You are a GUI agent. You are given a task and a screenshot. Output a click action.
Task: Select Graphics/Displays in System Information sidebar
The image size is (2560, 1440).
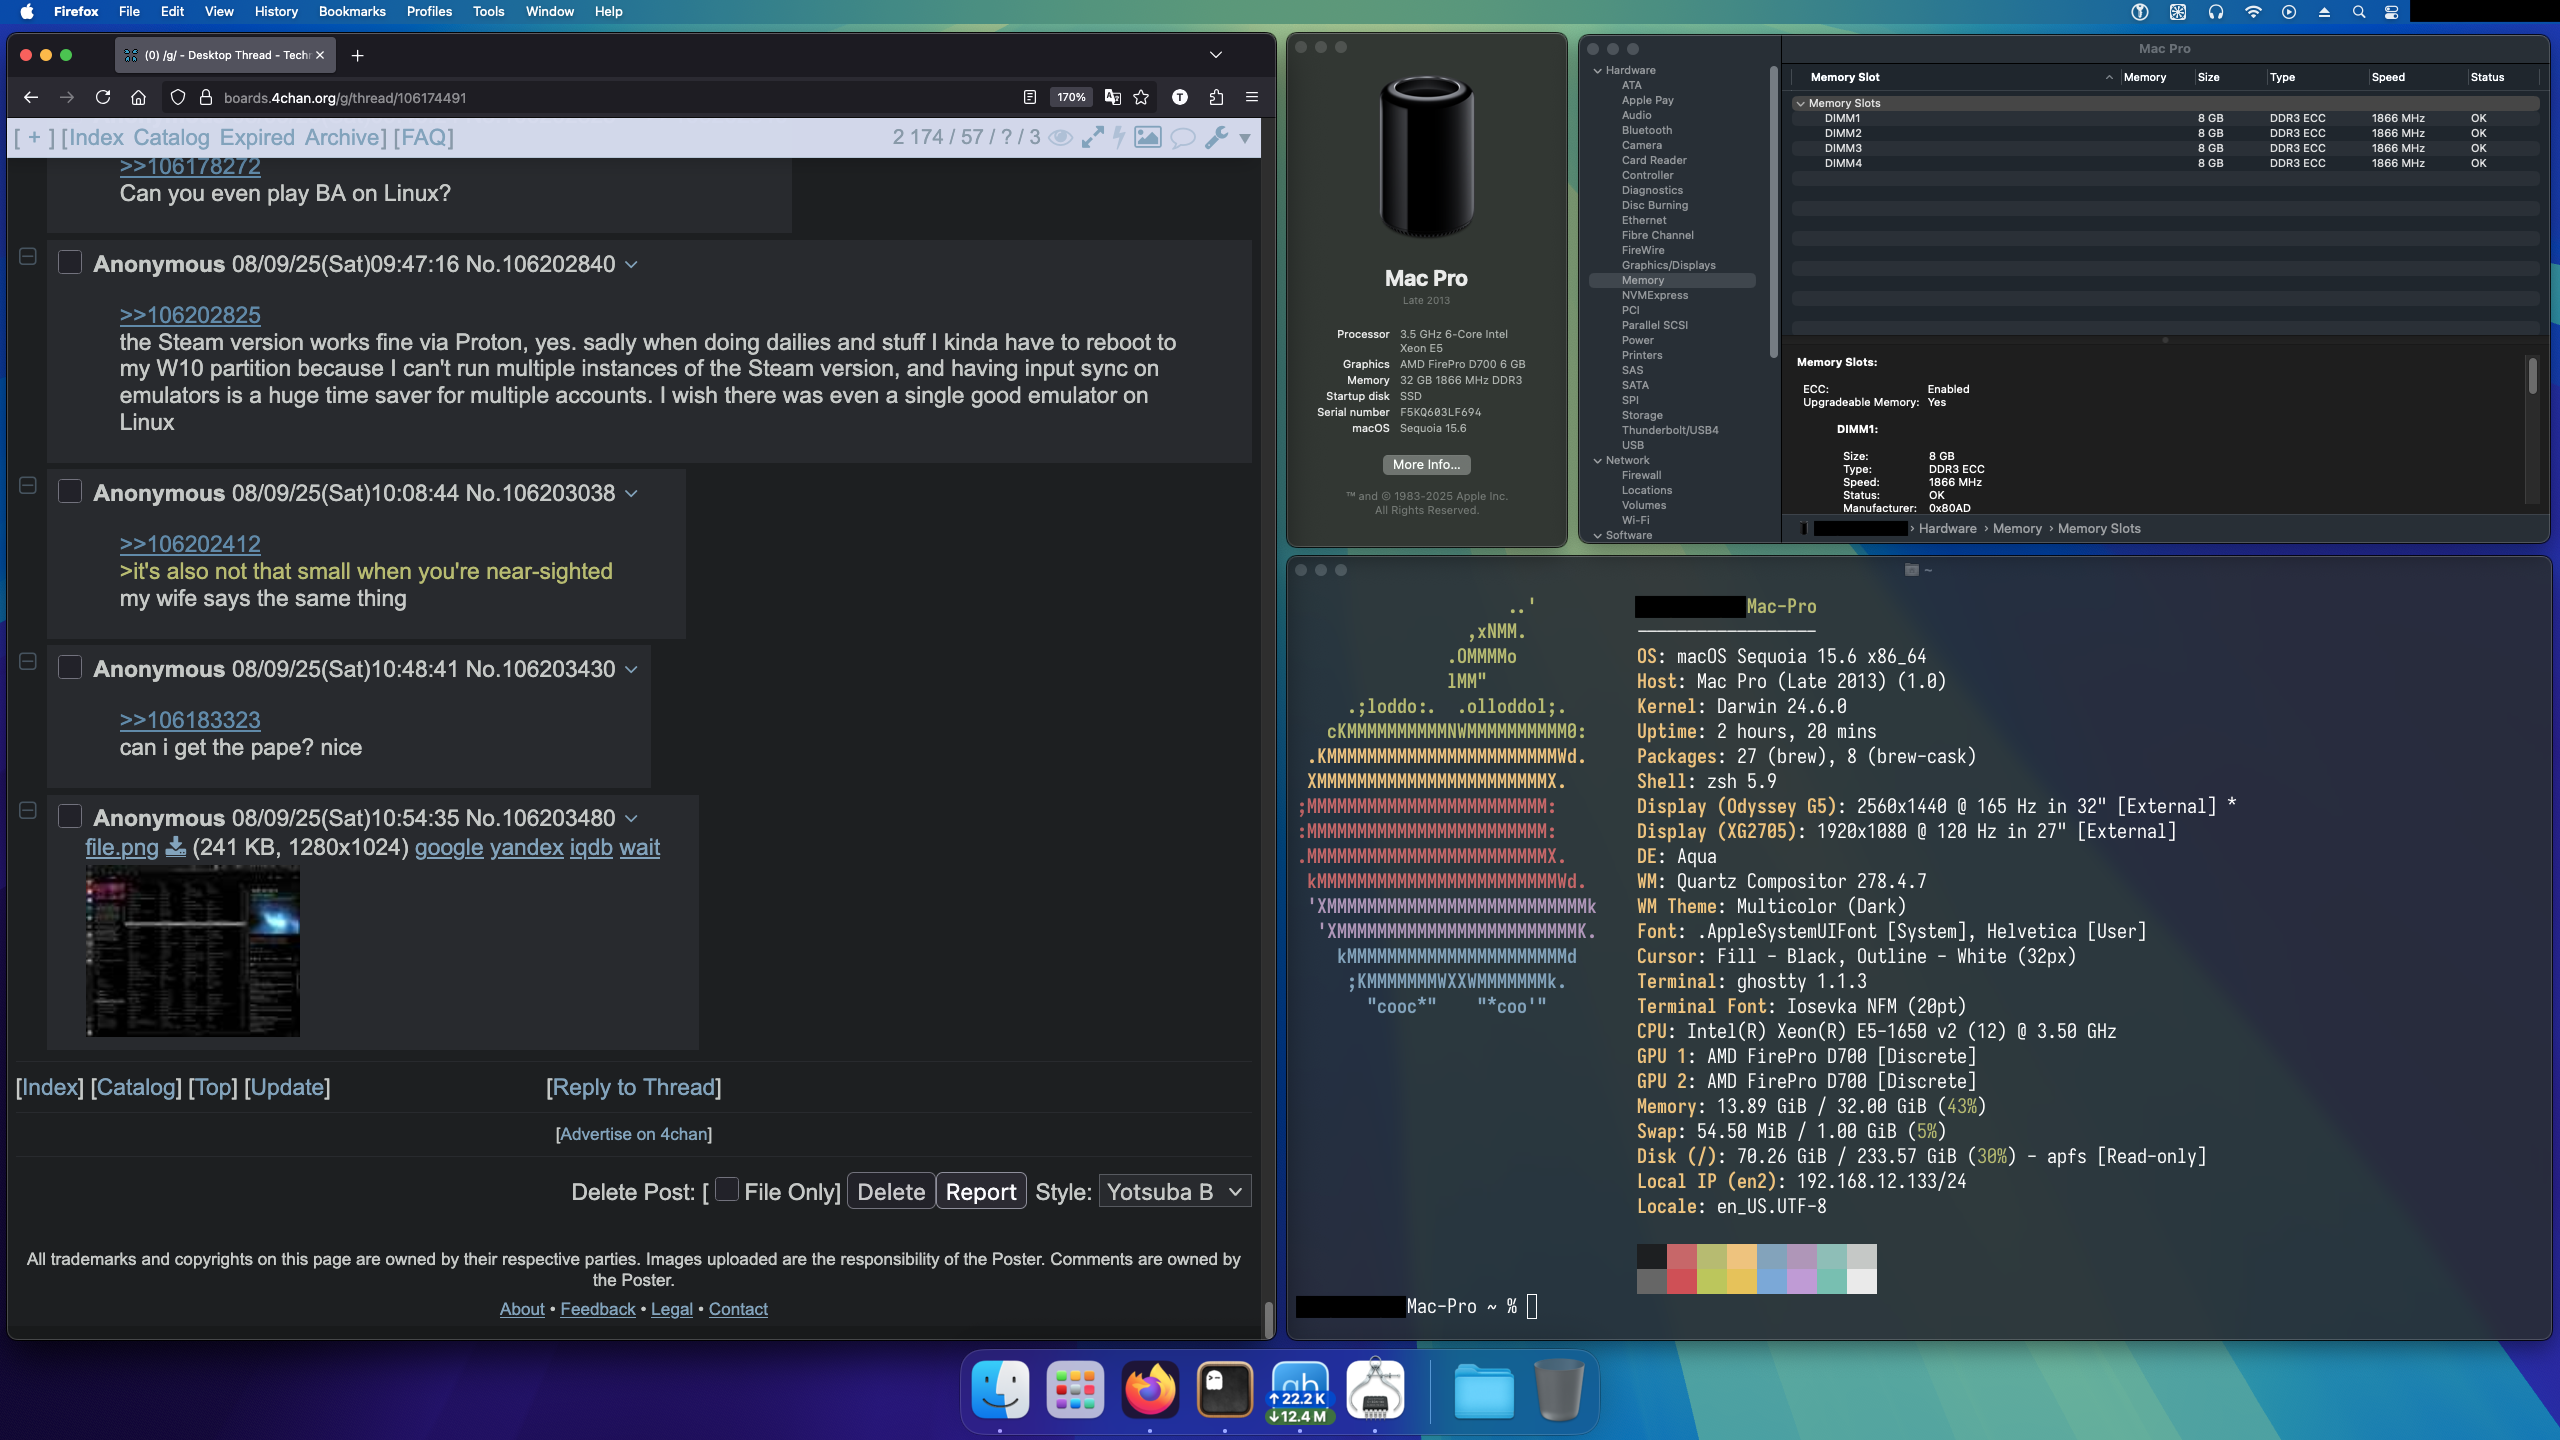click(x=1669, y=265)
